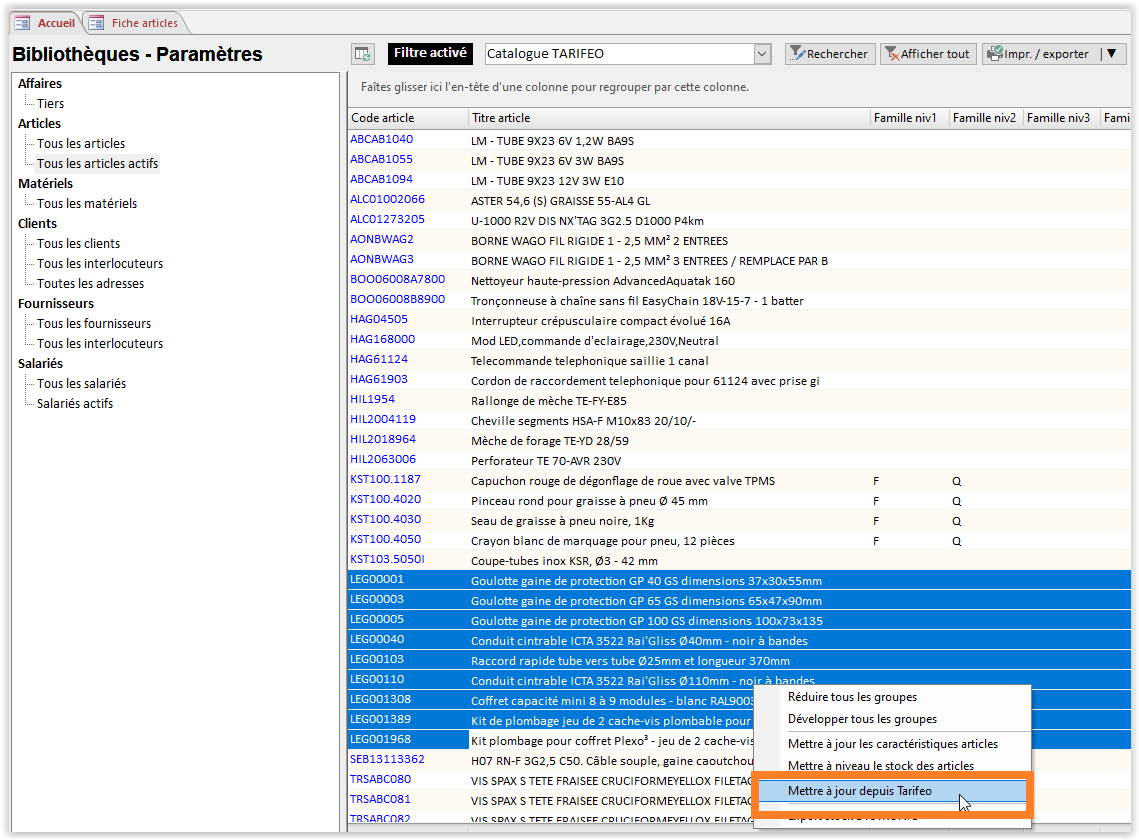This screenshot has height=840, width=1139.
Task: Open article link HAG61903
Action: [380, 380]
